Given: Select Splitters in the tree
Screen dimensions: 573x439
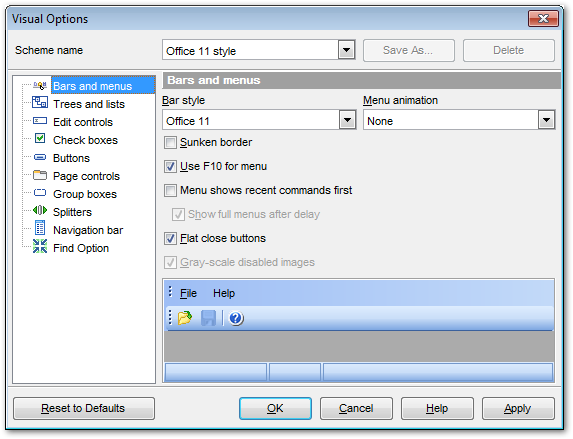Looking at the screenshot, I should point(72,212).
